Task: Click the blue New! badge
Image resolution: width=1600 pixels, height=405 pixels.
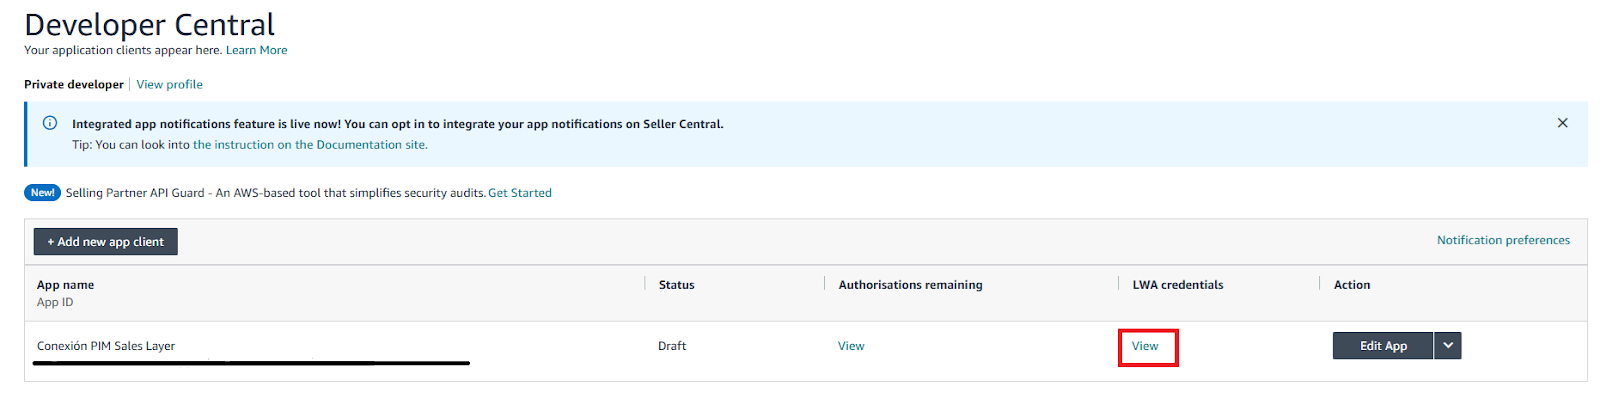Action: [42, 193]
